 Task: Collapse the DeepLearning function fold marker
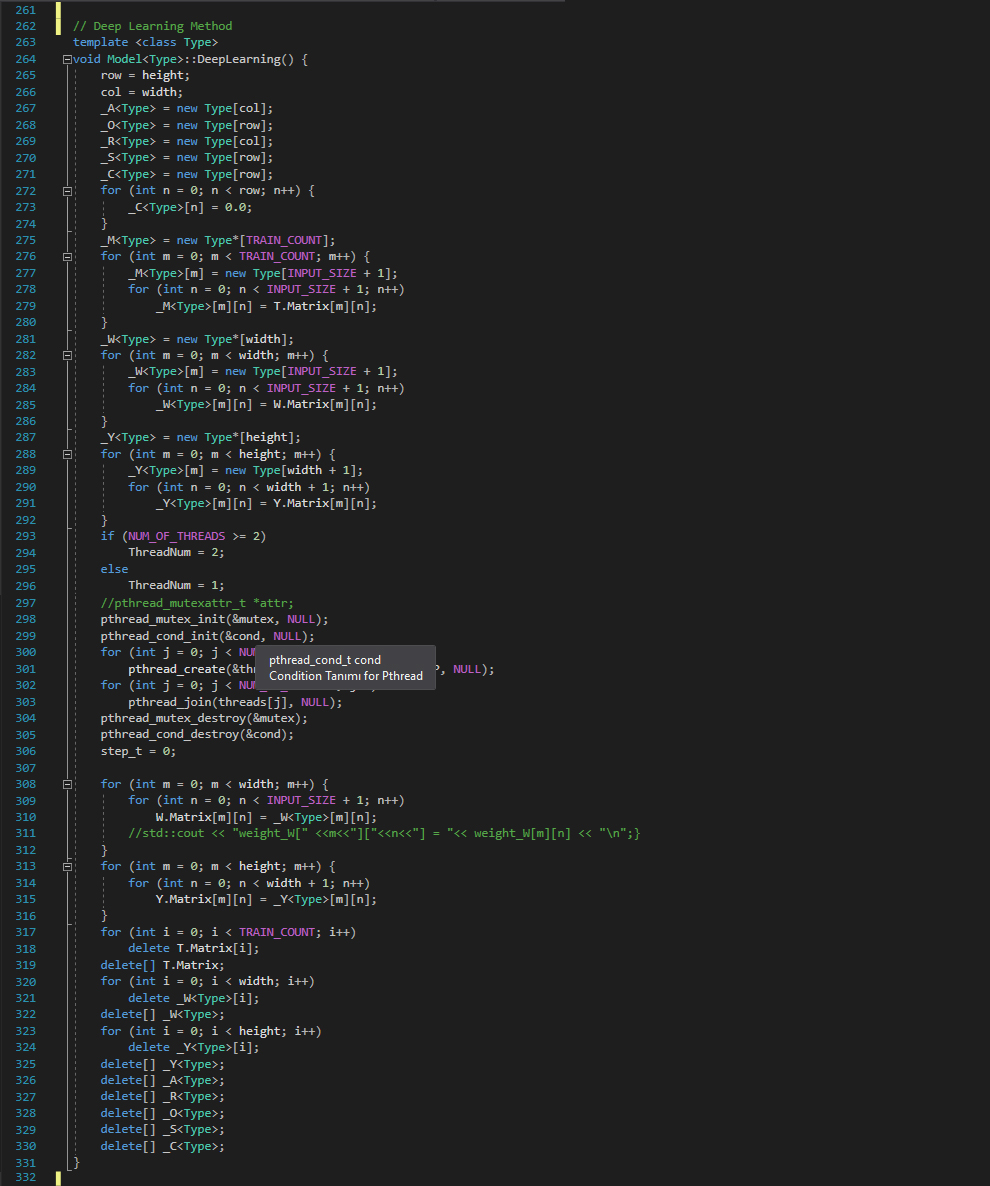click(x=67, y=60)
